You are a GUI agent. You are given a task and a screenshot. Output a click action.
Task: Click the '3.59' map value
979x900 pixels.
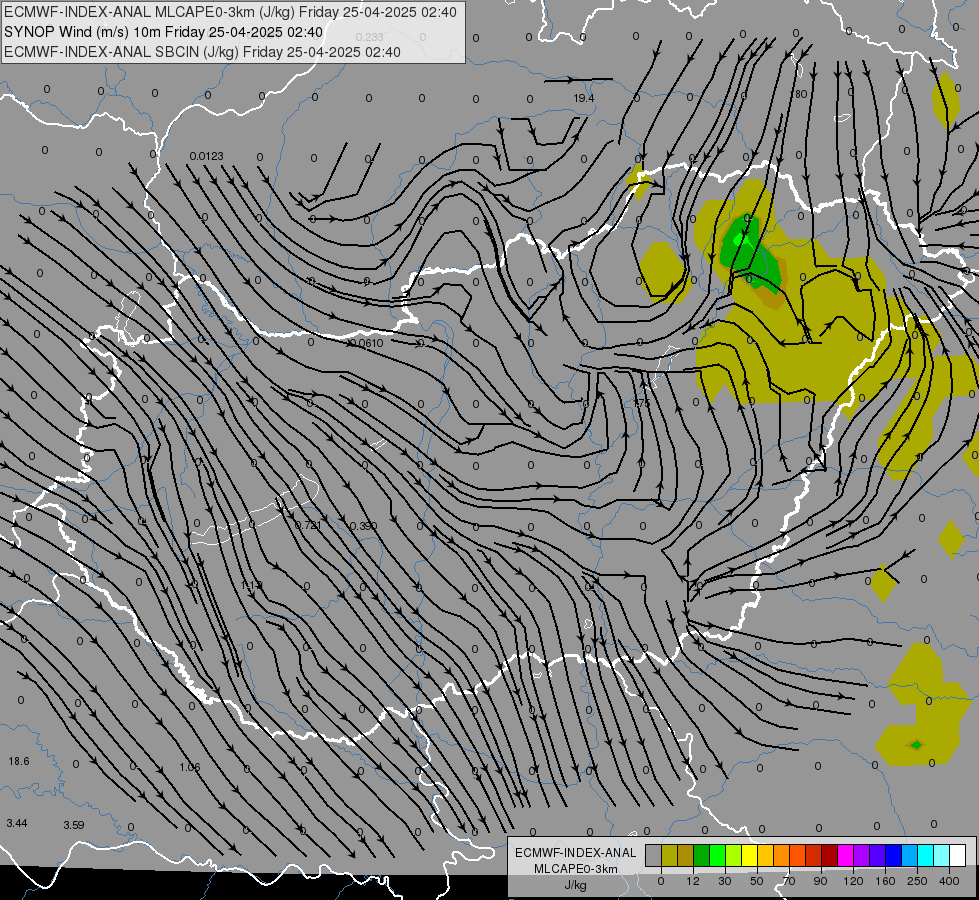[74, 826]
